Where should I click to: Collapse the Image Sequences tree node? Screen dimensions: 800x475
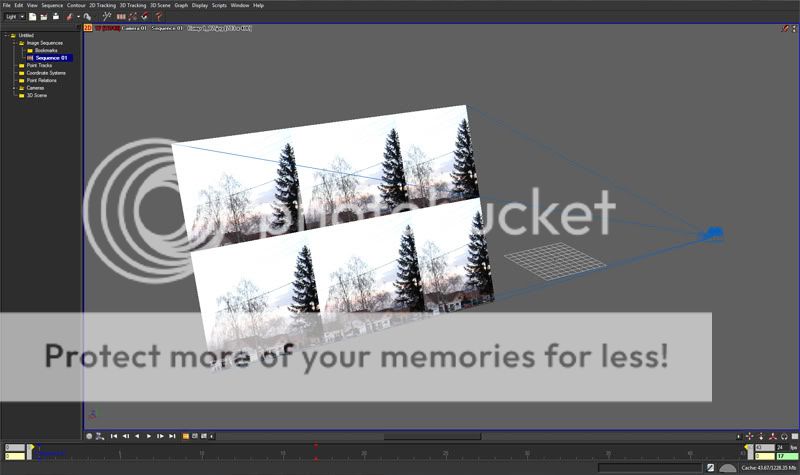click(x=13, y=43)
